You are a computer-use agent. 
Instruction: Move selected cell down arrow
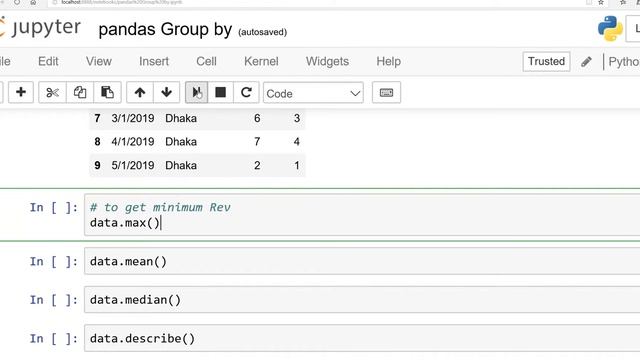tap(167, 92)
